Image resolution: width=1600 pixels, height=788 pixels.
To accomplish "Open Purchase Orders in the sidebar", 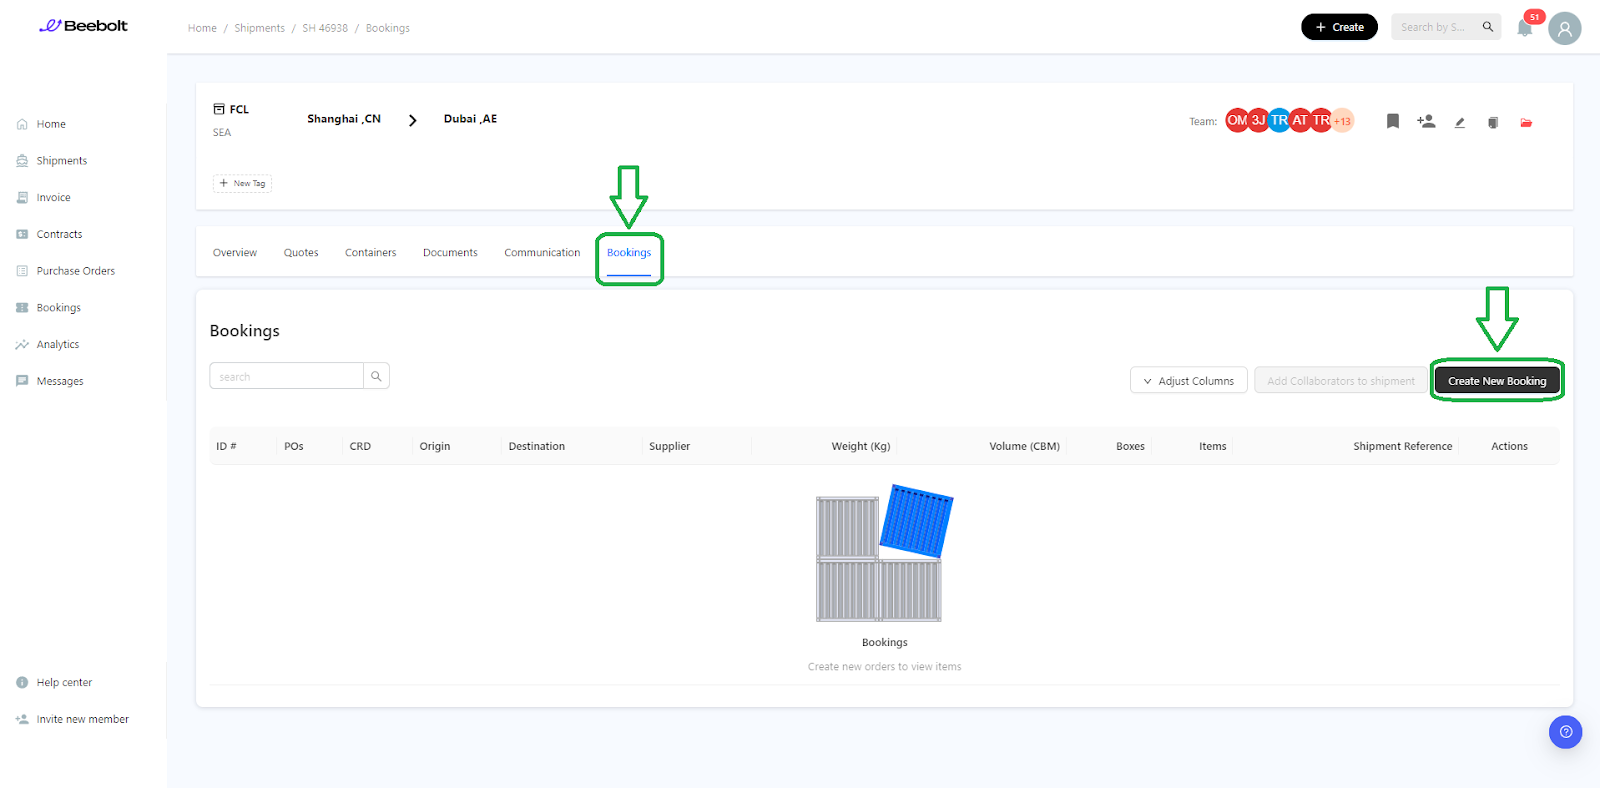I will (x=75, y=271).
